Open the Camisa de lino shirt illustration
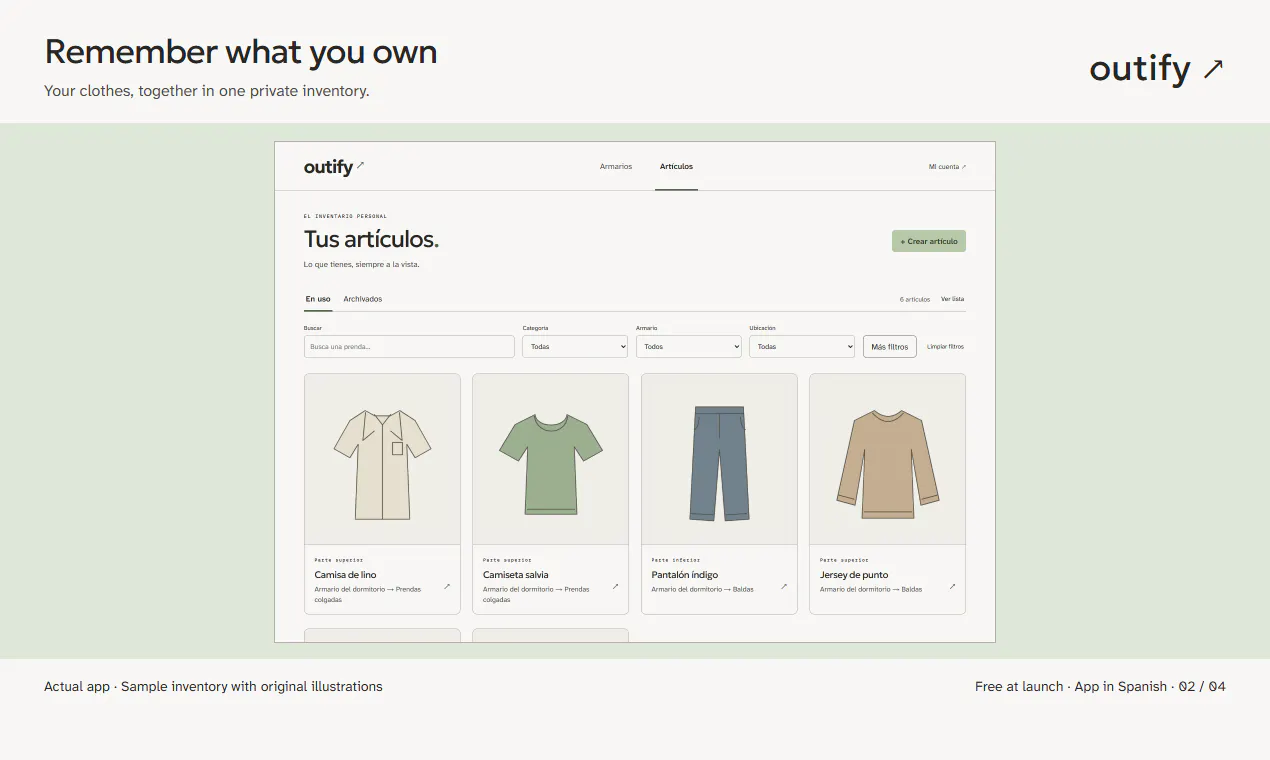Image resolution: width=1270 pixels, height=760 pixels. coord(382,464)
